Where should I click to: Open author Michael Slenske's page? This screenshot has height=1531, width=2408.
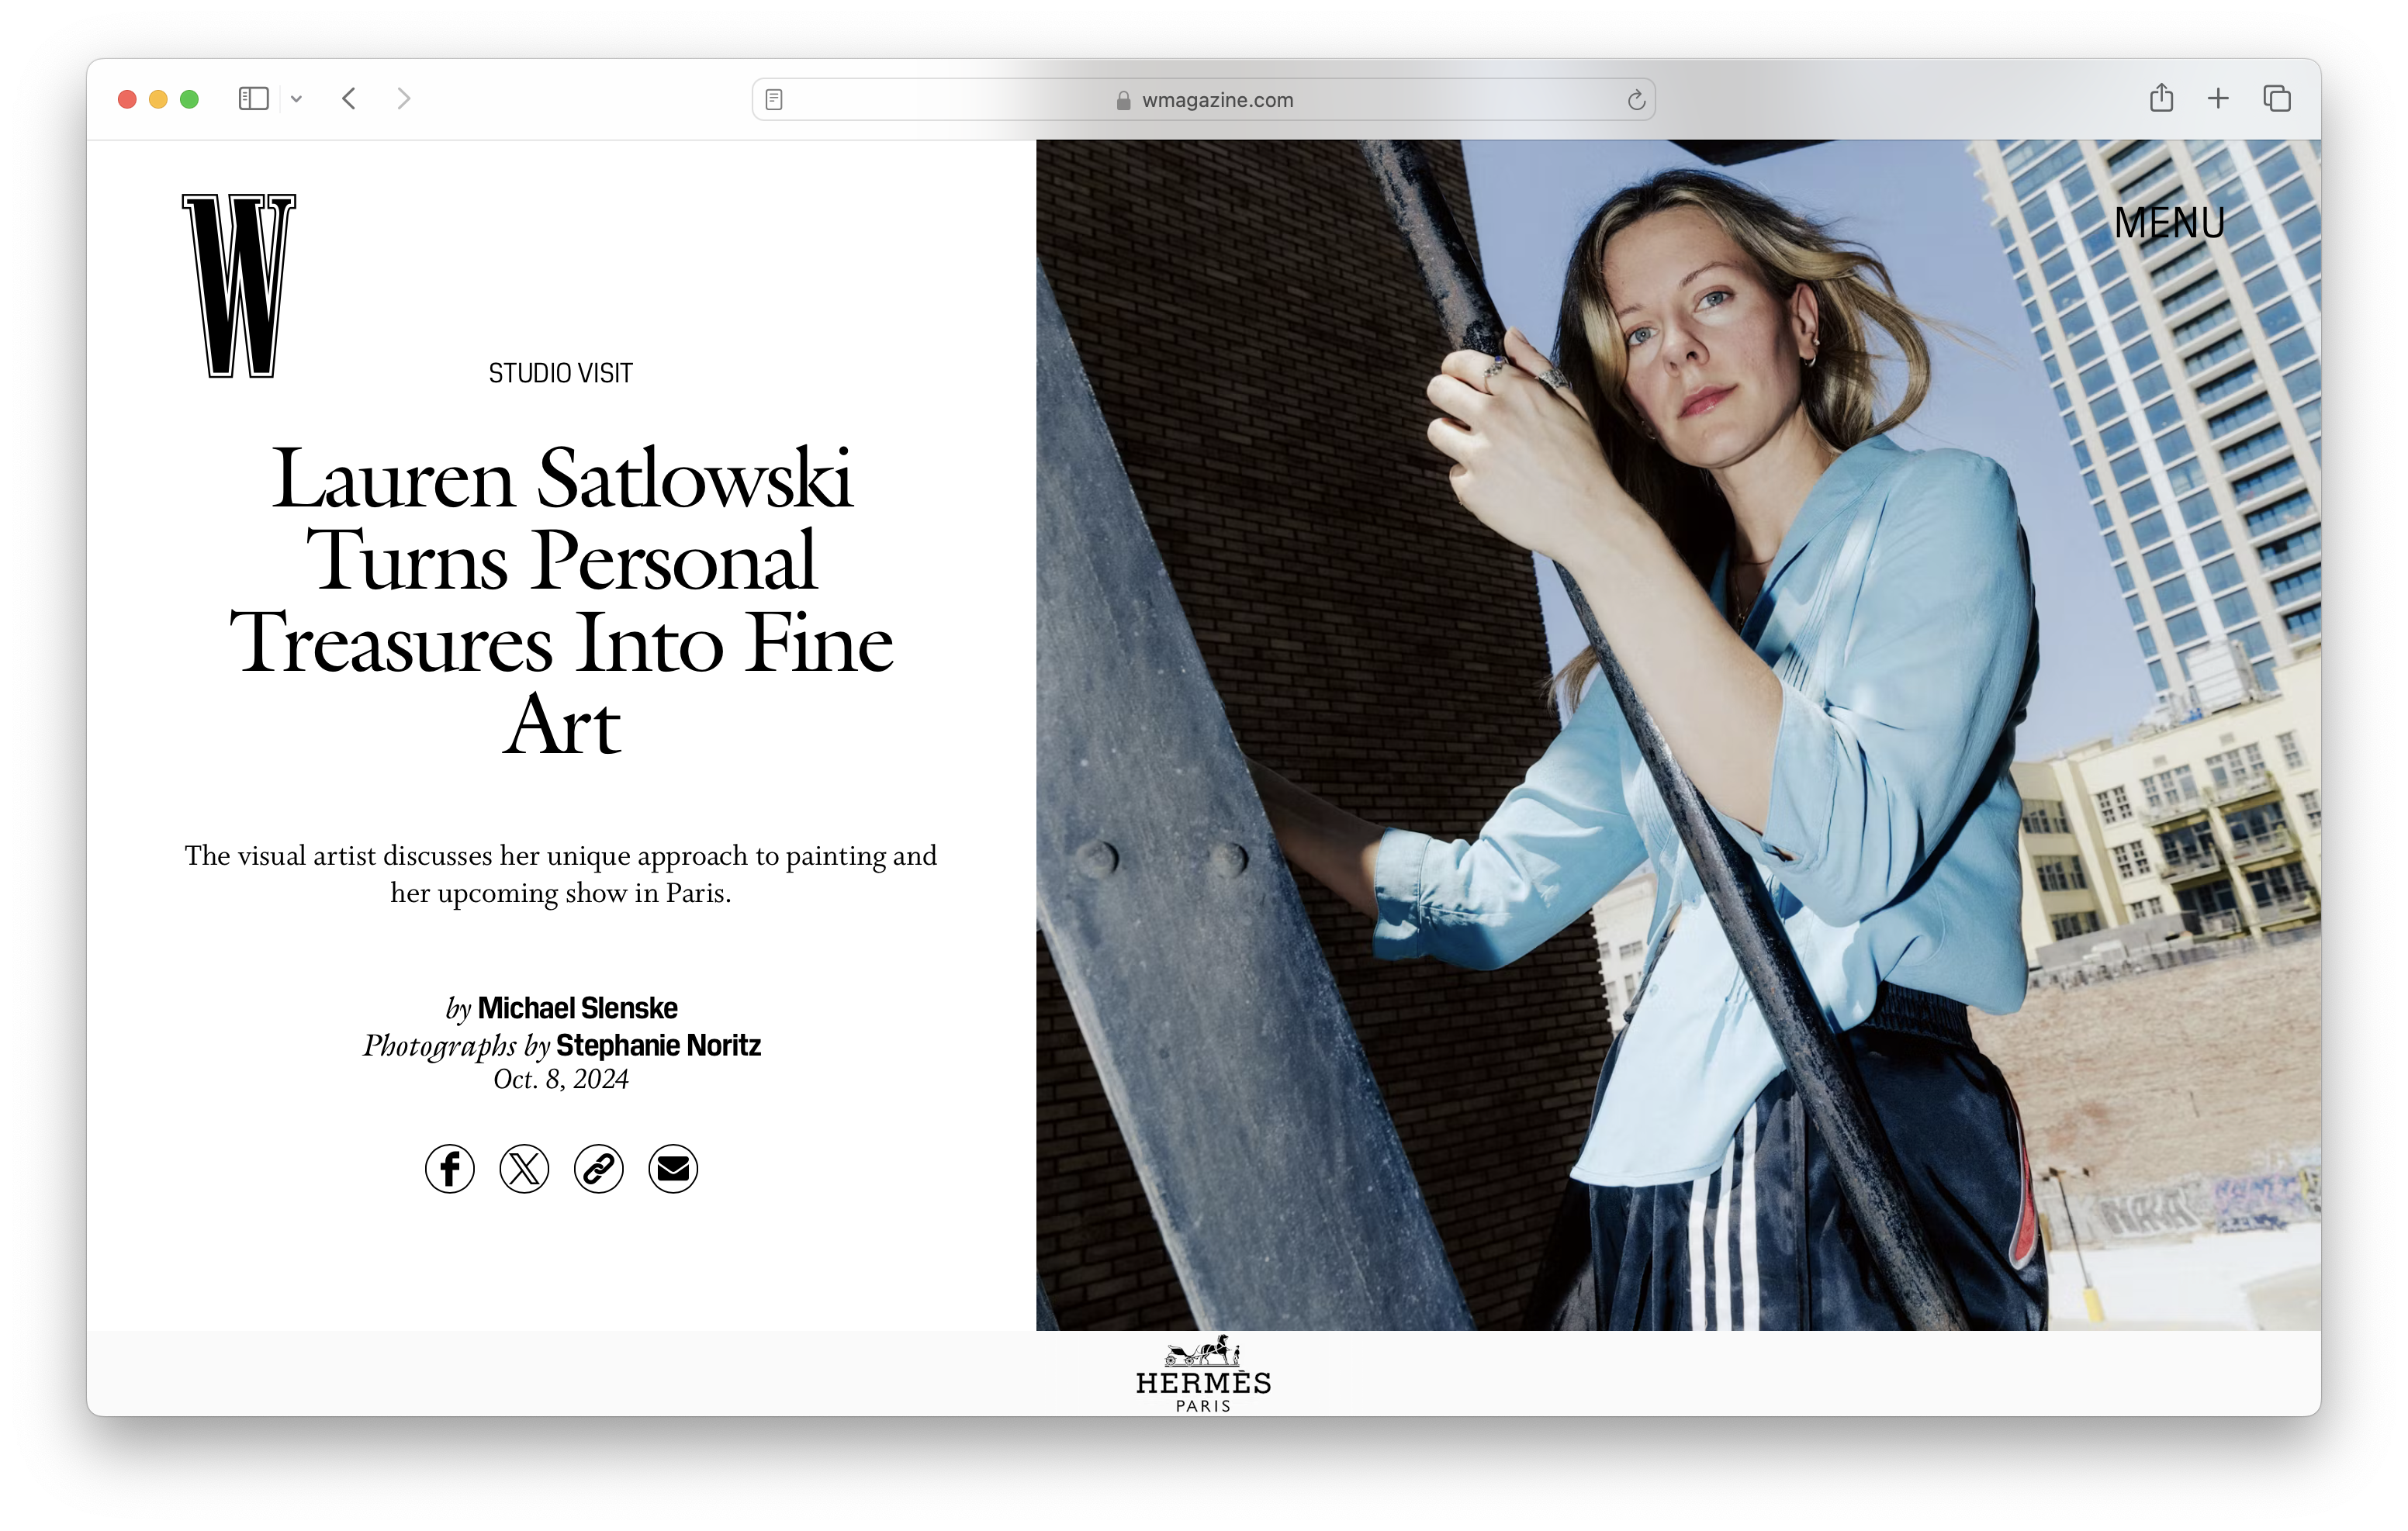pyautogui.click(x=577, y=1008)
